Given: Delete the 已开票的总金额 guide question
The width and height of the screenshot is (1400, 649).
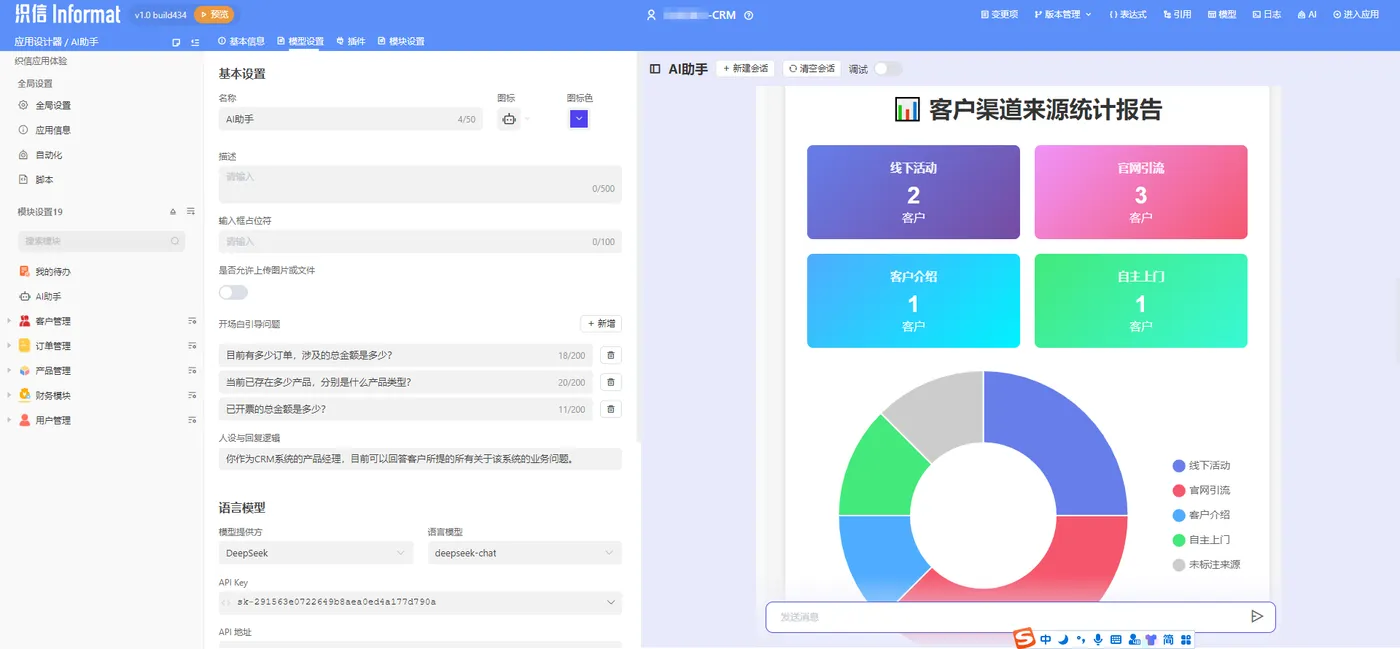Looking at the screenshot, I should point(611,408).
